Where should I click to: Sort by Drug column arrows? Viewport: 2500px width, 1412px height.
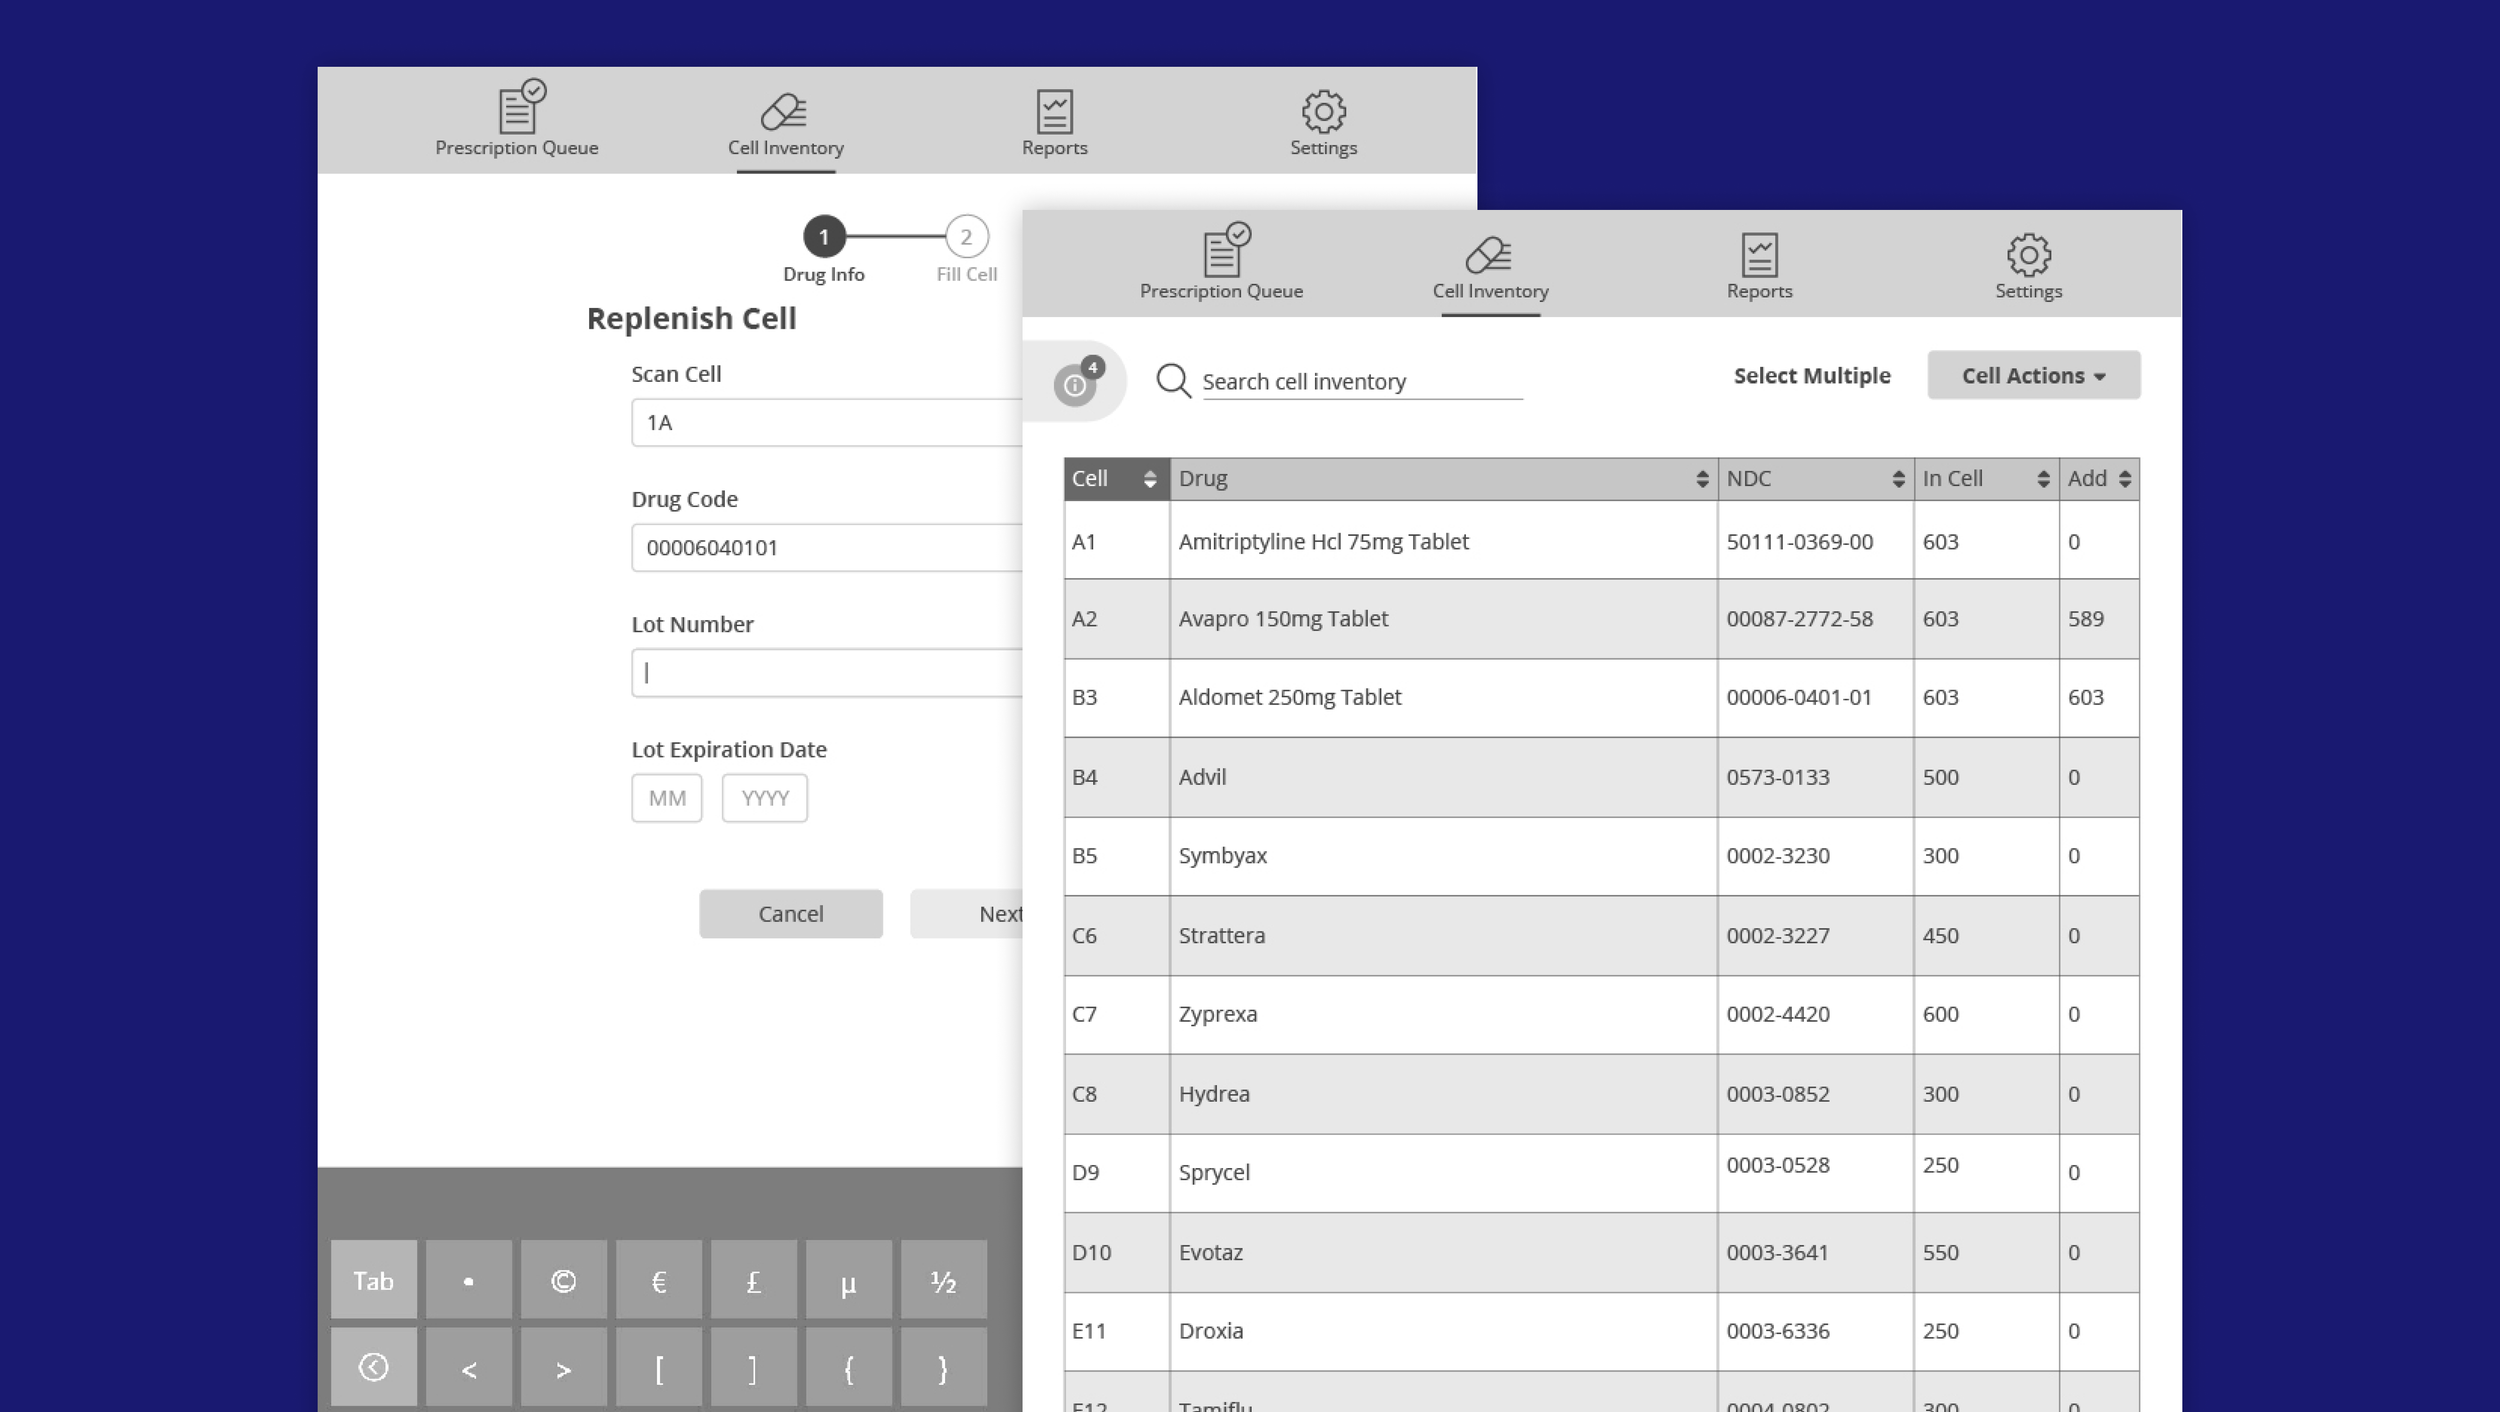(x=1702, y=479)
